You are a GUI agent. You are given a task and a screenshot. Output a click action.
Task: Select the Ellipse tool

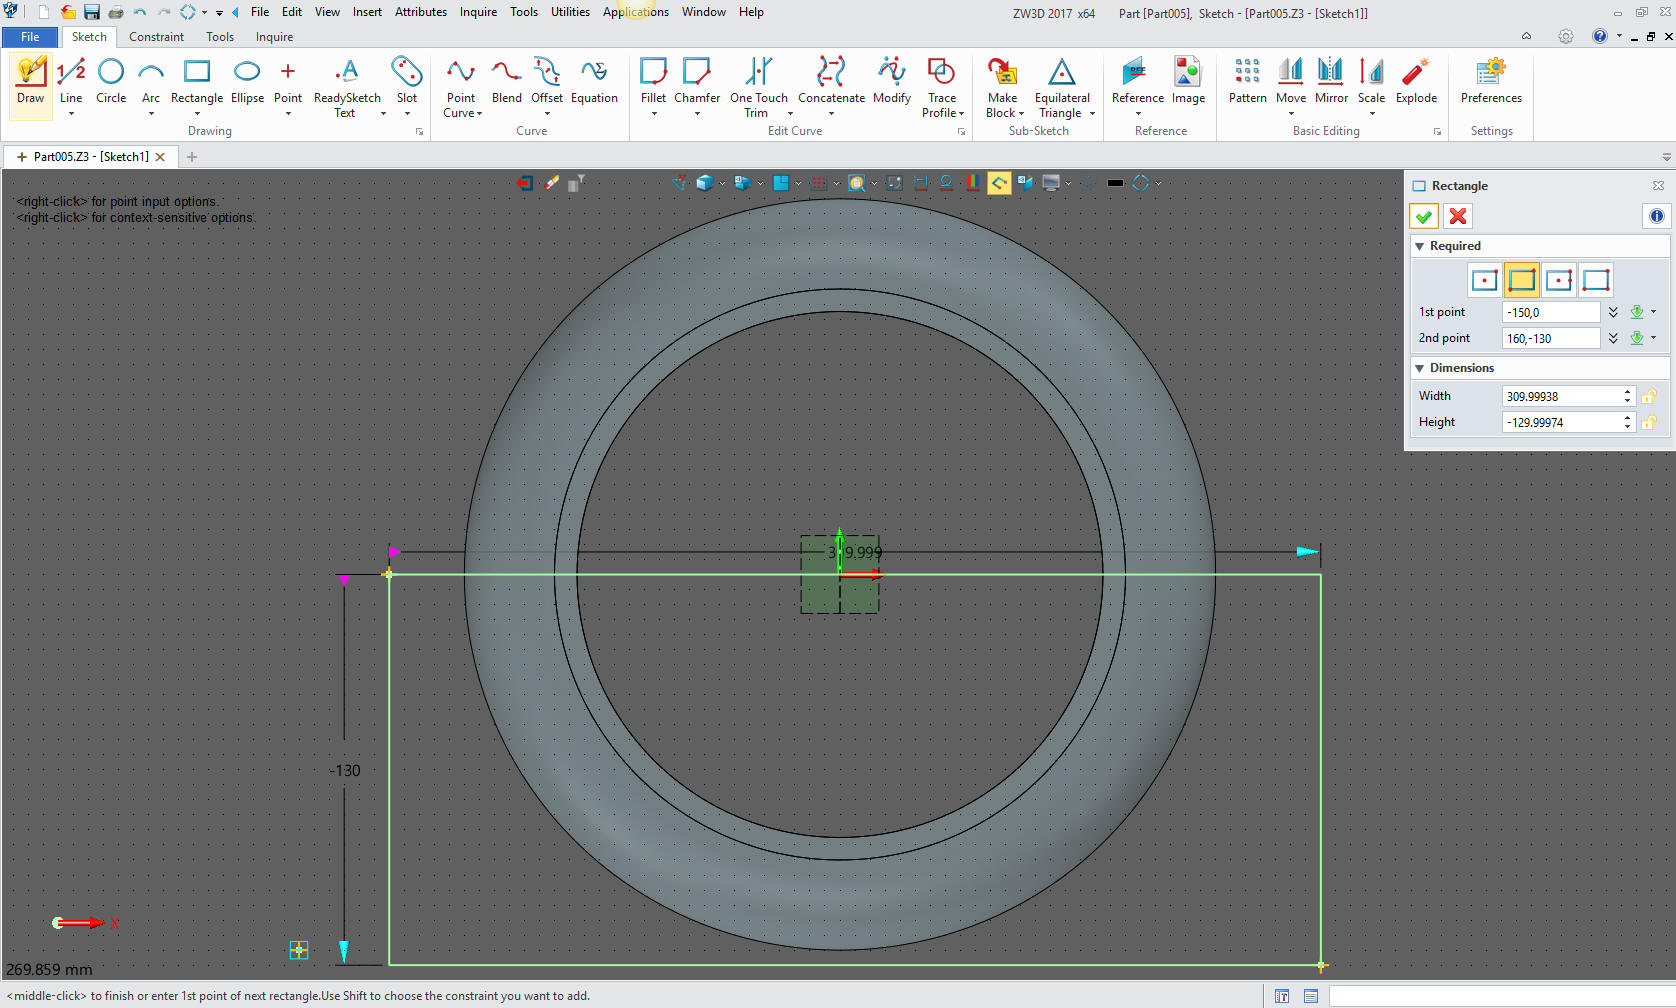(x=247, y=82)
